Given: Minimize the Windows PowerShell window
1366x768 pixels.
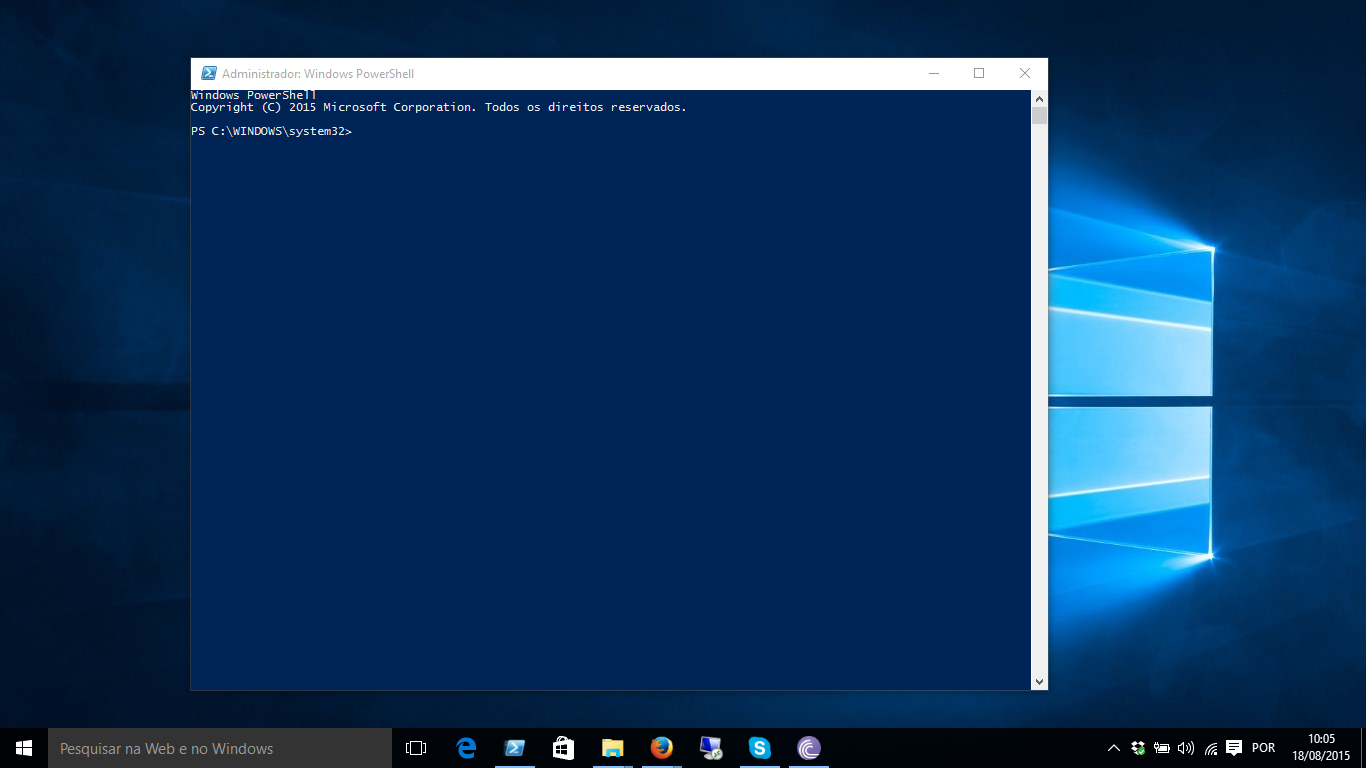Looking at the screenshot, I should pos(933,73).
